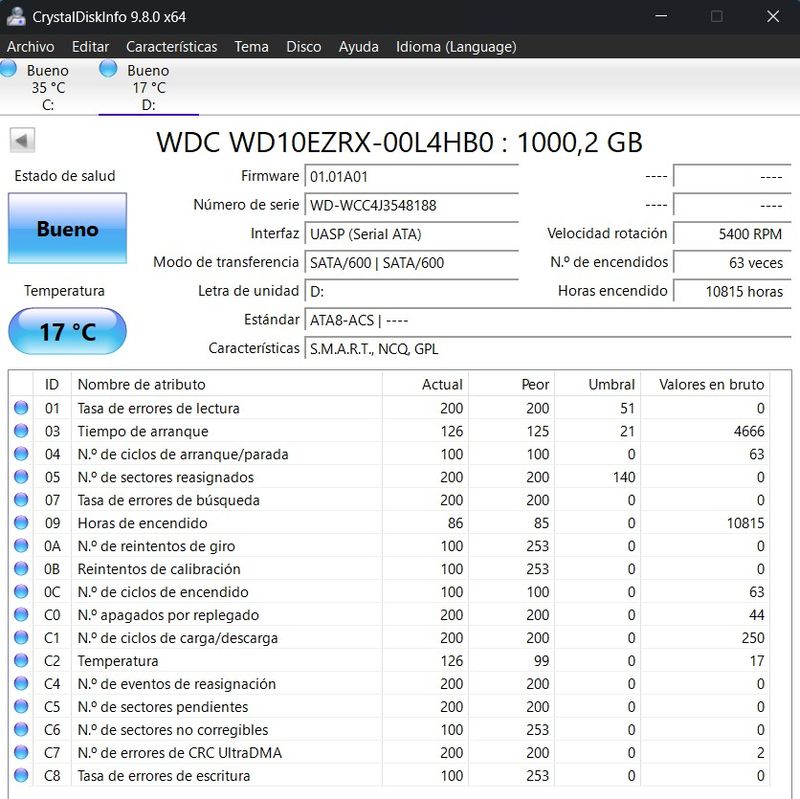The width and height of the screenshot is (800, 799).
Task: Click status icon of Horas de encendido row
Action: [x=21, y=522]
